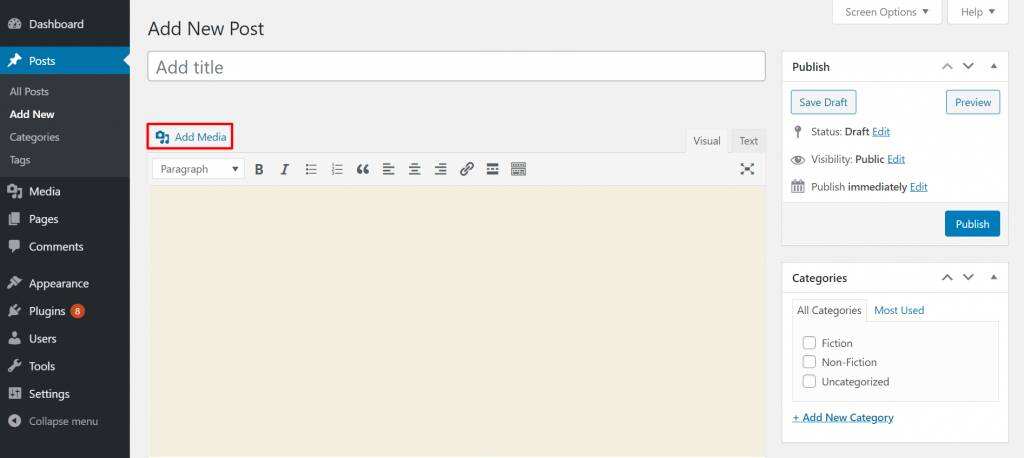Edit the post Visibility
The image size is (1024, 458).
(x=896, y=159)
